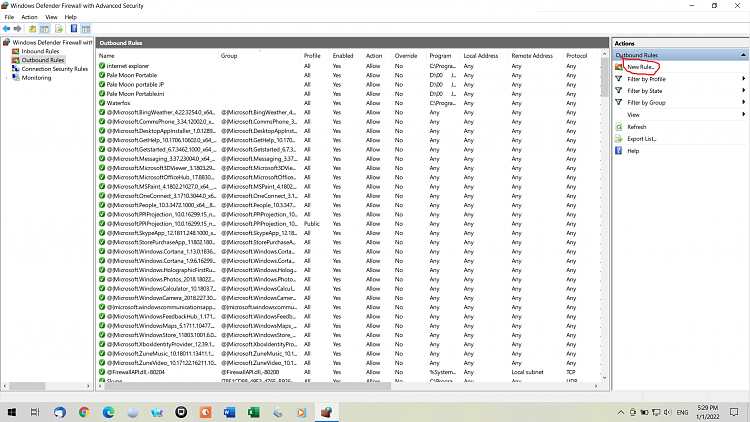Click green check icon of Microsoft.GetHelp rule
Image resolution: width=750 pixels, height=422 pixels.
102,140
